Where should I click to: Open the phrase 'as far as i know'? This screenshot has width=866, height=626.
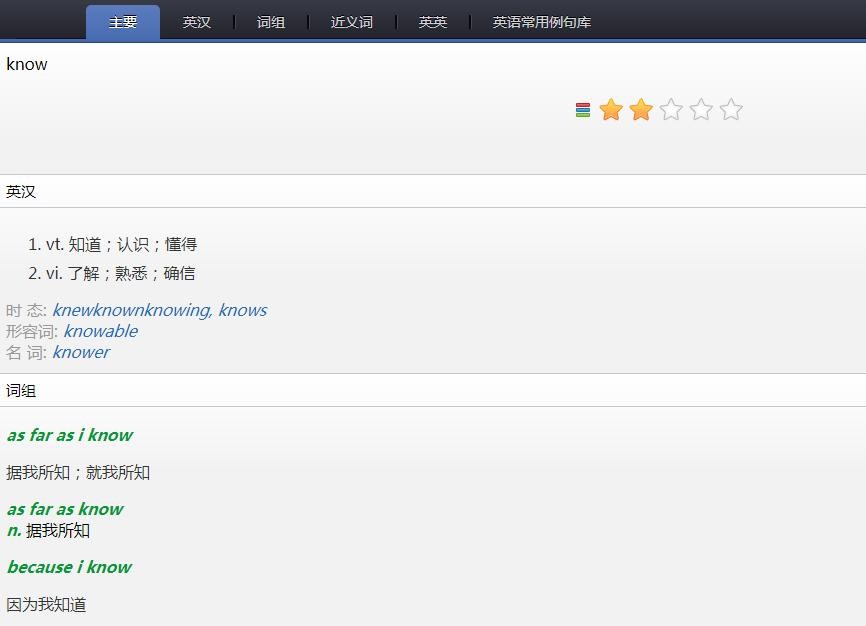[x=70, y=435]
